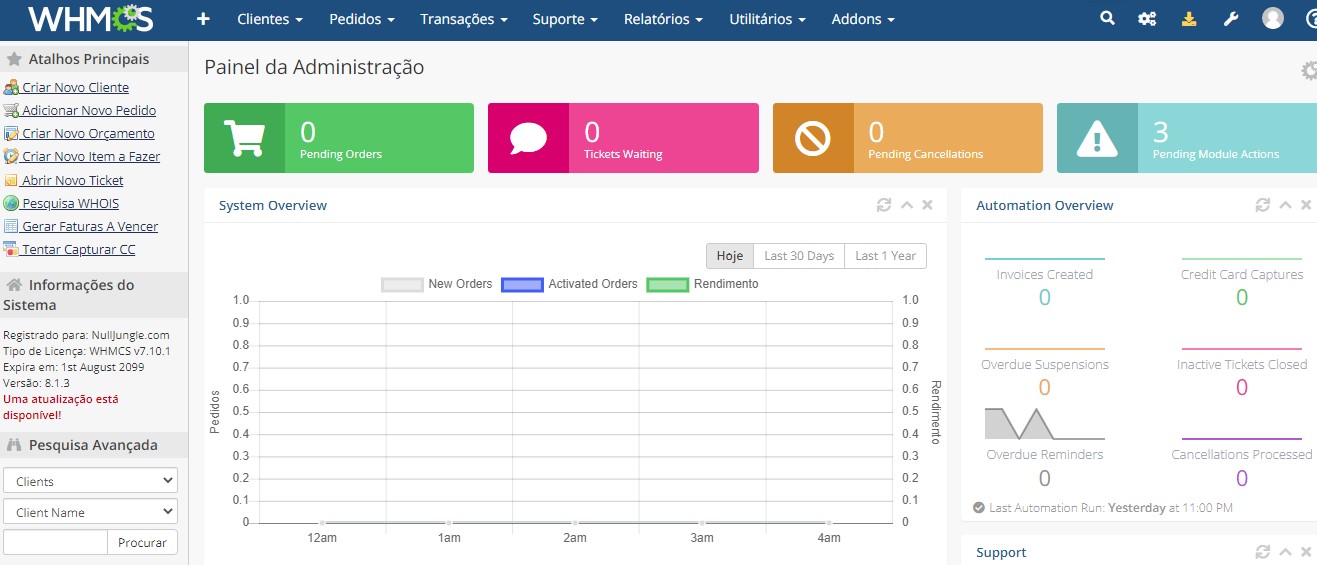The width and height of the screenshot is (1317, 565).
Task: Open the Clients search type dropdown
Action: click(90, 481)
